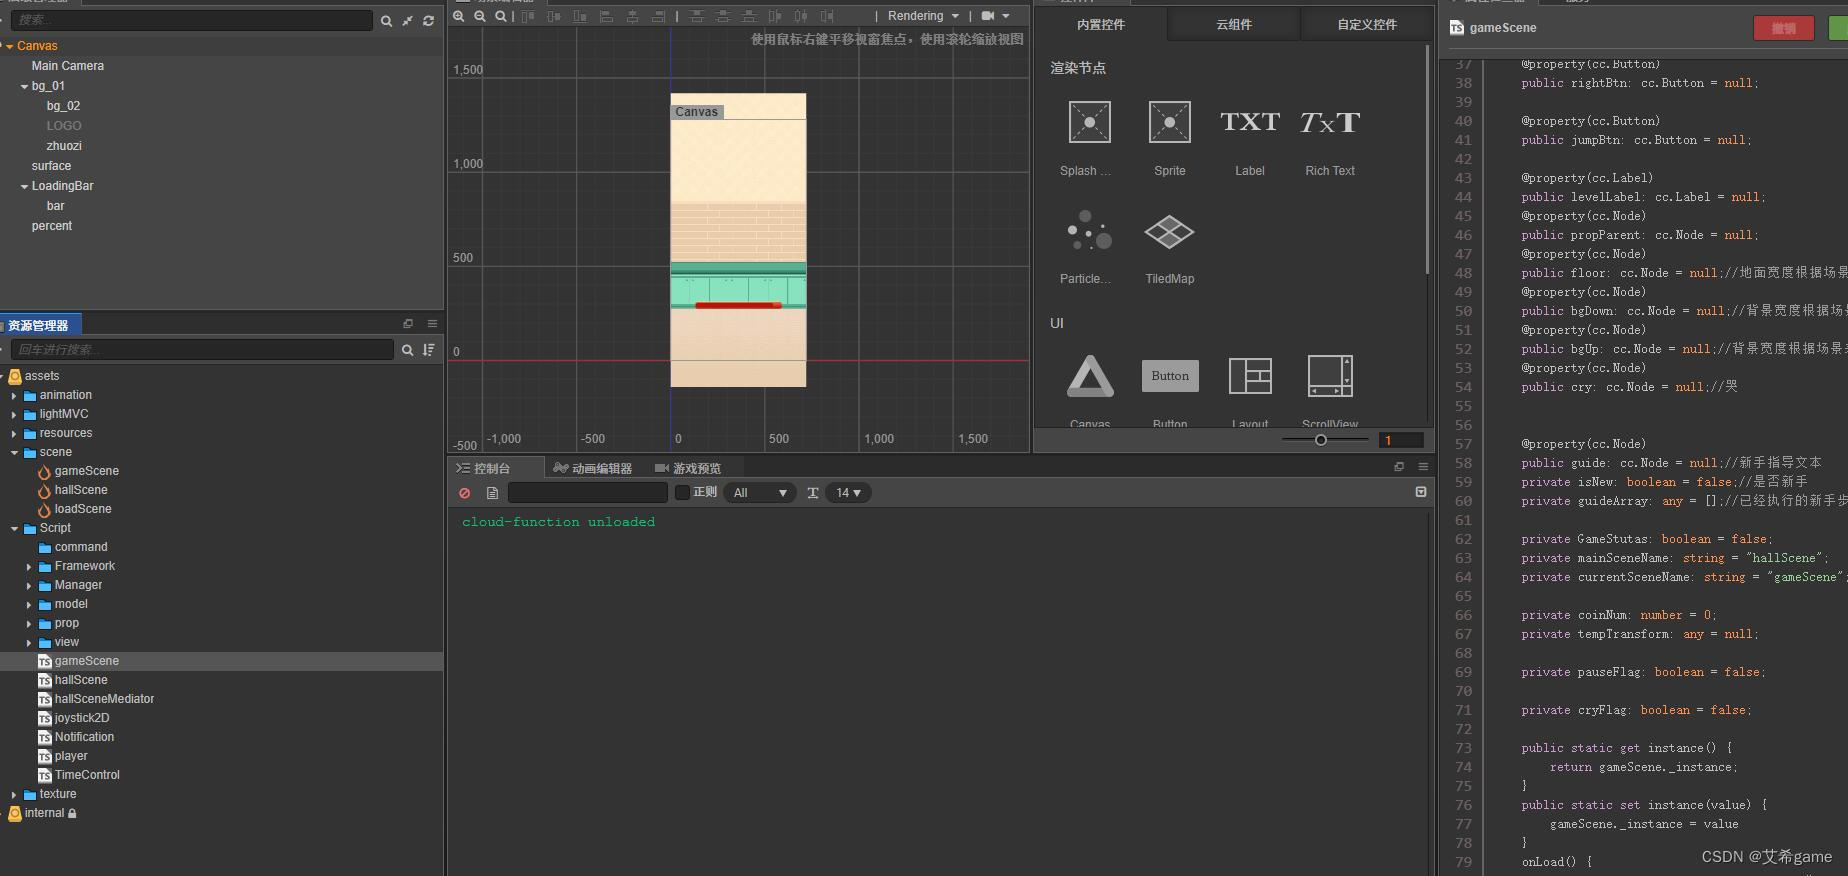Open the 内置控件 tab
This screenshot has height=876, width=1848.
pyautogui.click(x=1101, y=24)
